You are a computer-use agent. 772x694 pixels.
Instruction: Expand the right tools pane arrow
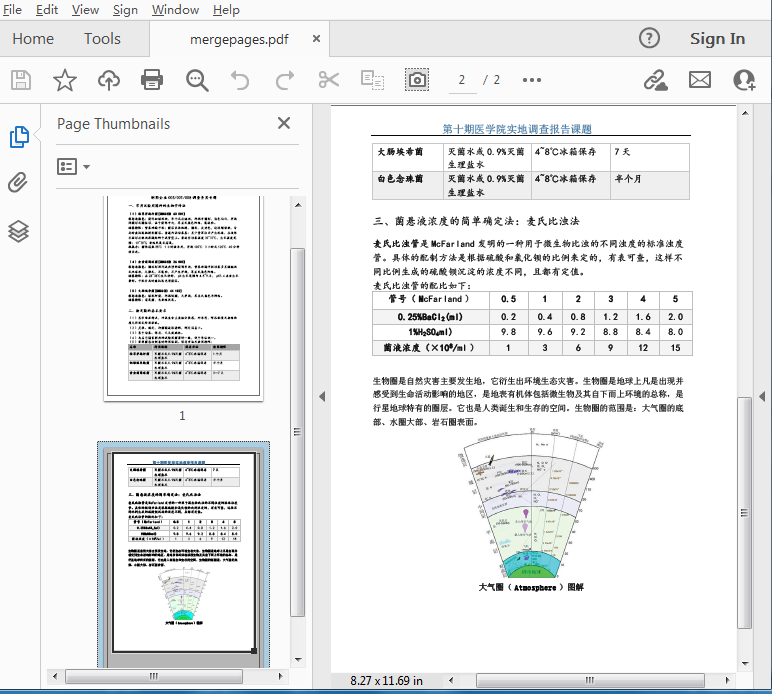[x=762, y=397]
